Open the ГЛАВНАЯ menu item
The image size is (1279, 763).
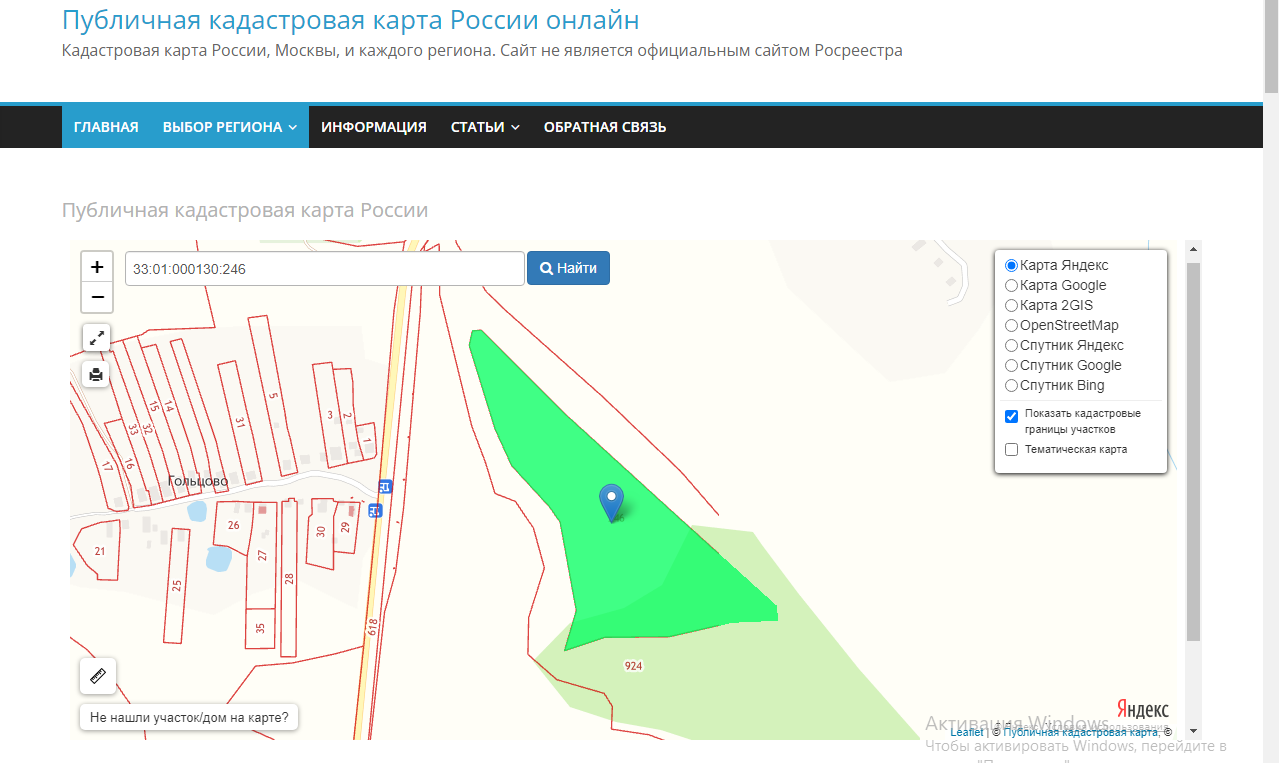105,126
